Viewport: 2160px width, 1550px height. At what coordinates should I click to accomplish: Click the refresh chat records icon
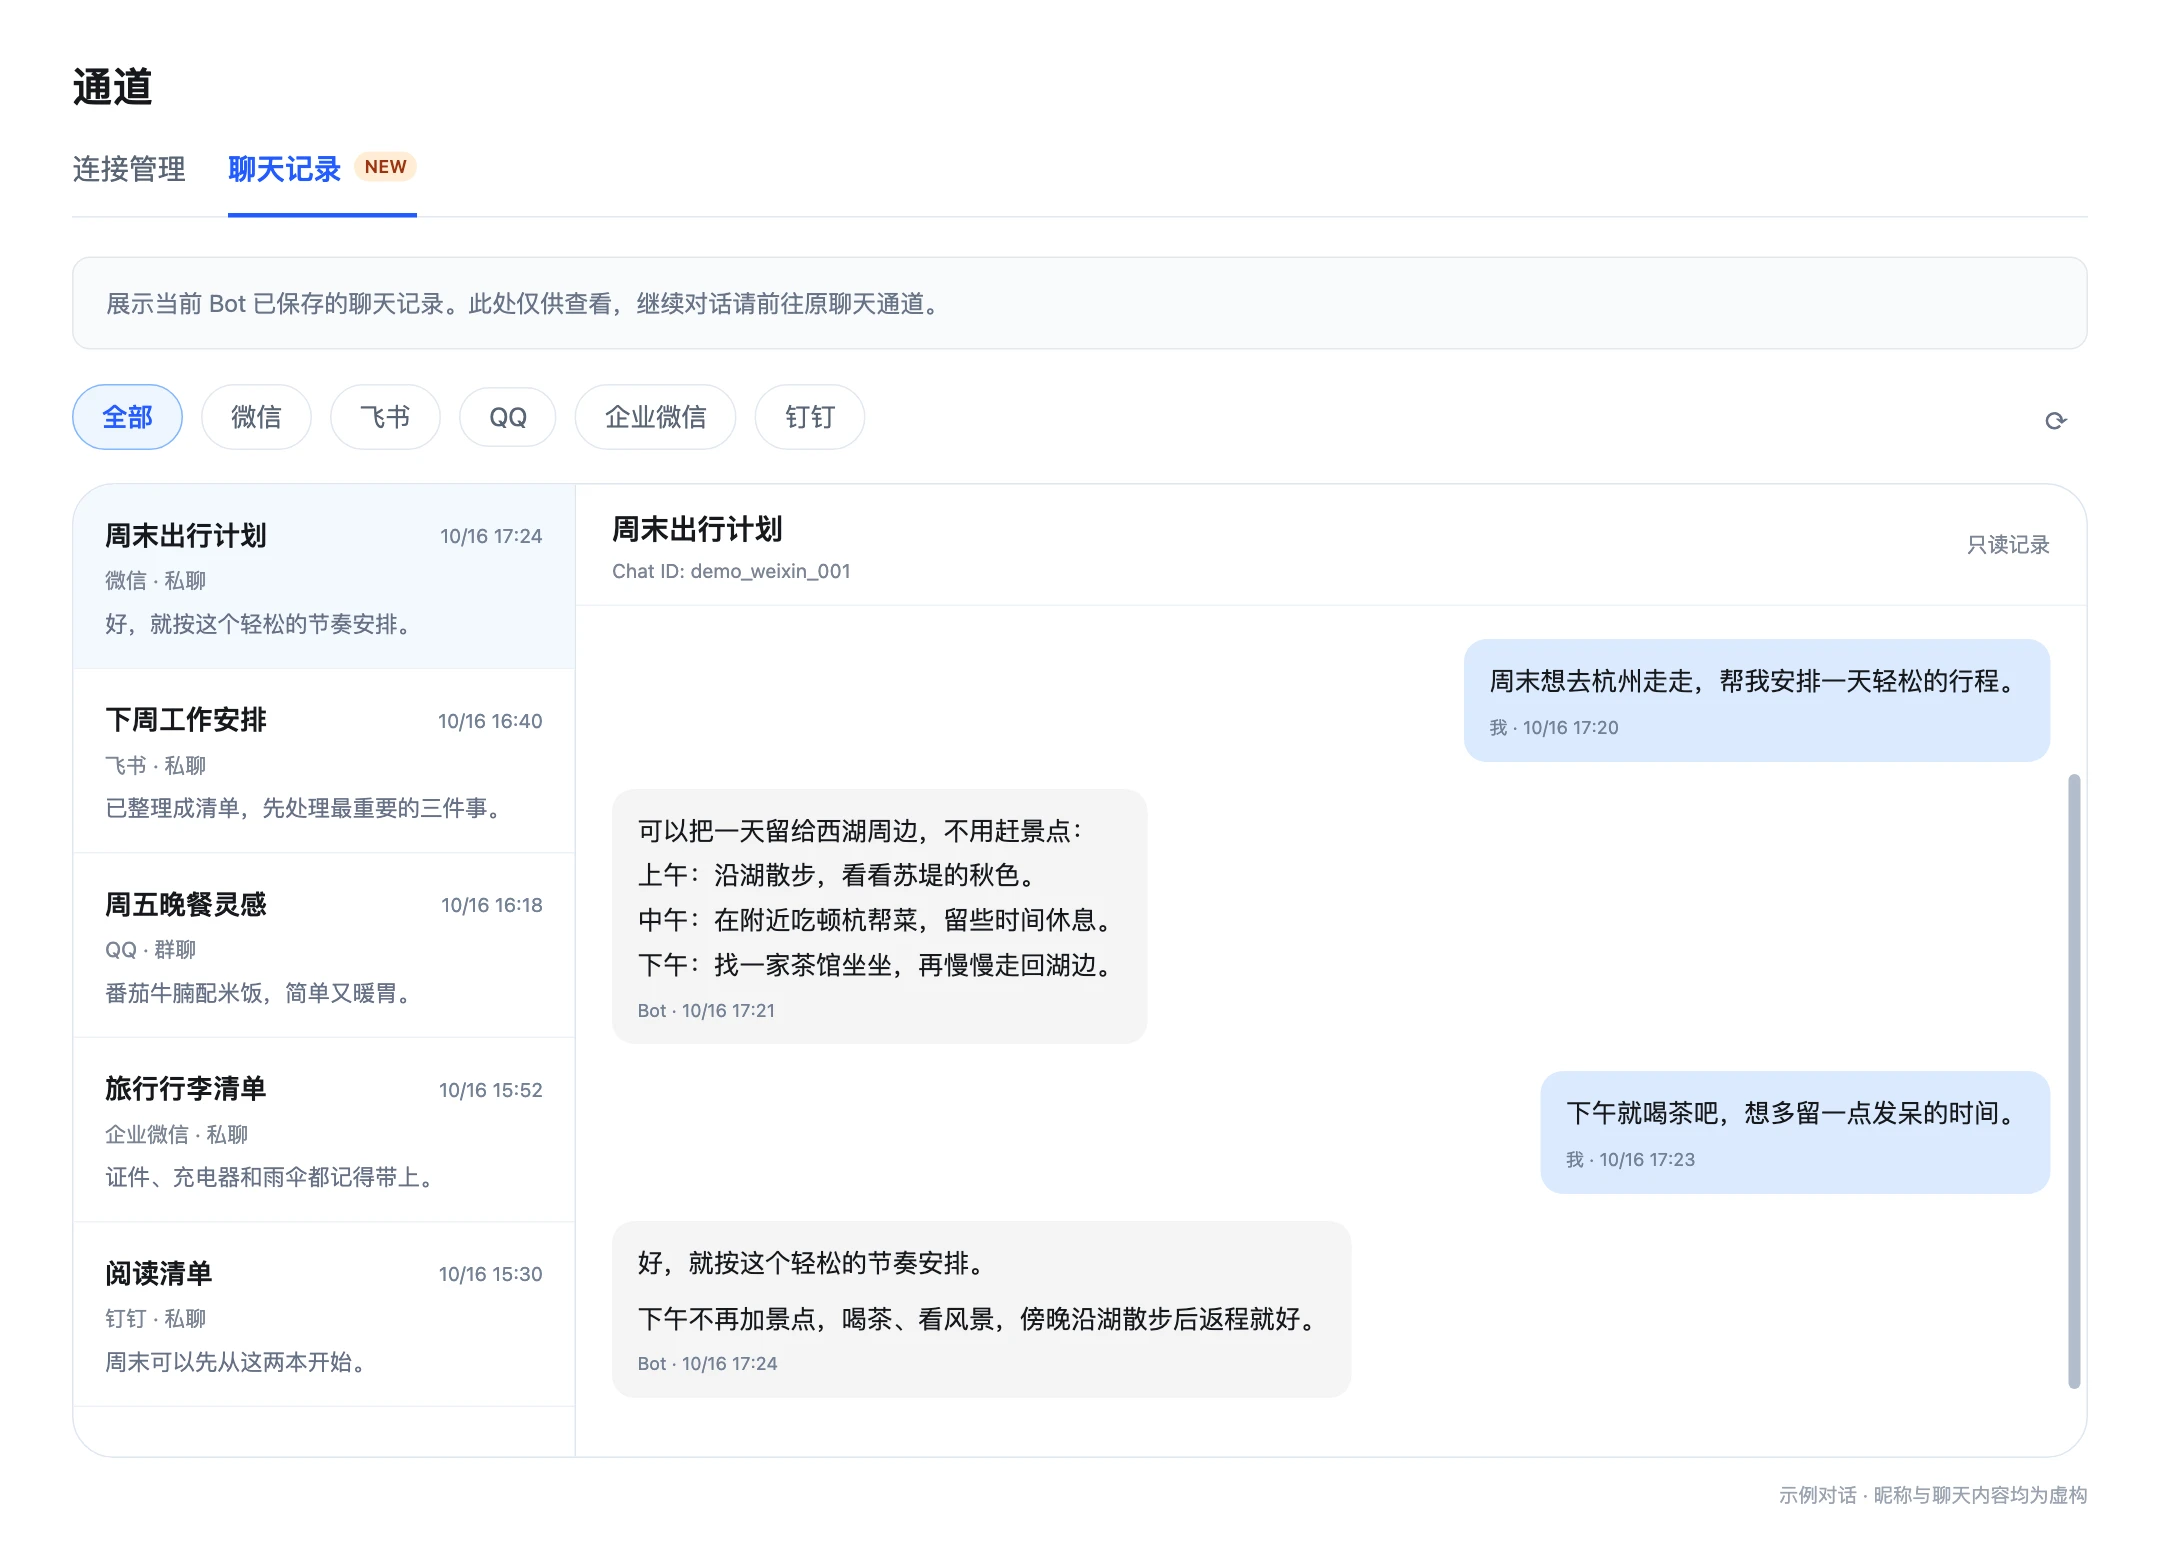(x=2055, y=421)
